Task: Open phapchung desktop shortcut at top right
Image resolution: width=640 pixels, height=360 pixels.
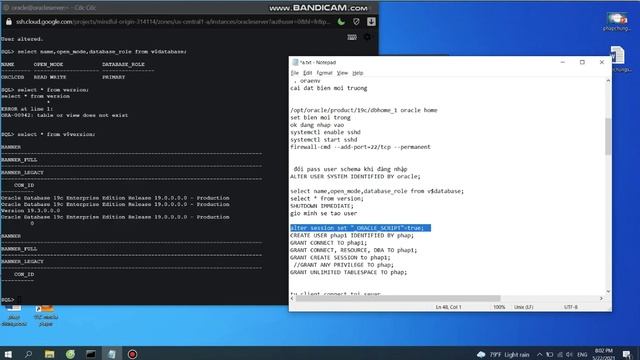Action: (x=617, y=22)
